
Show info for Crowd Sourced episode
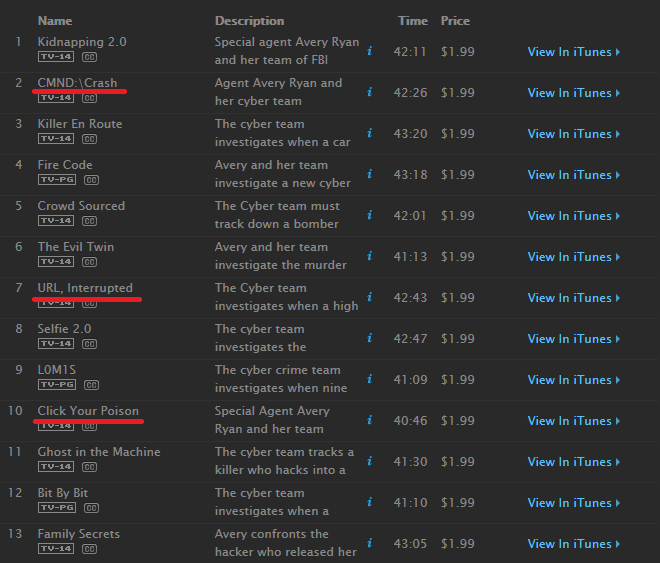pyautogui.click(x=370, y=215)
